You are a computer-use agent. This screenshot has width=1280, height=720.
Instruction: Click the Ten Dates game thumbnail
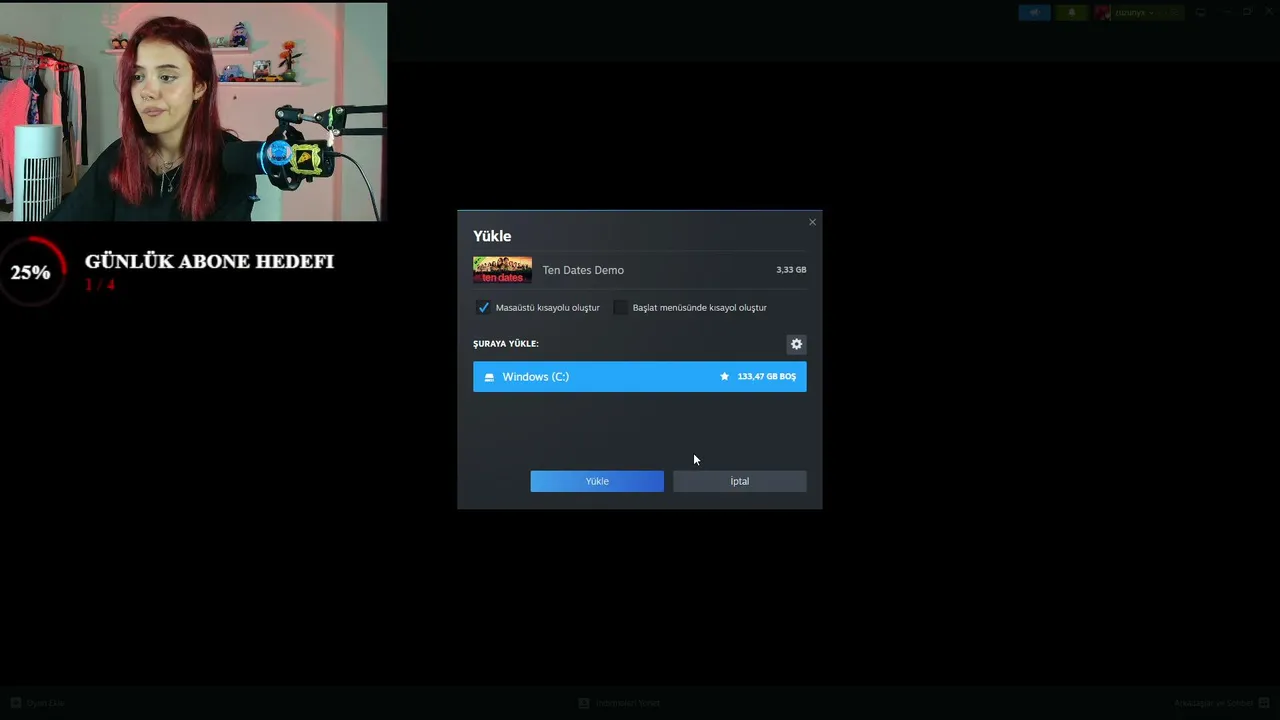pos(502,270)
